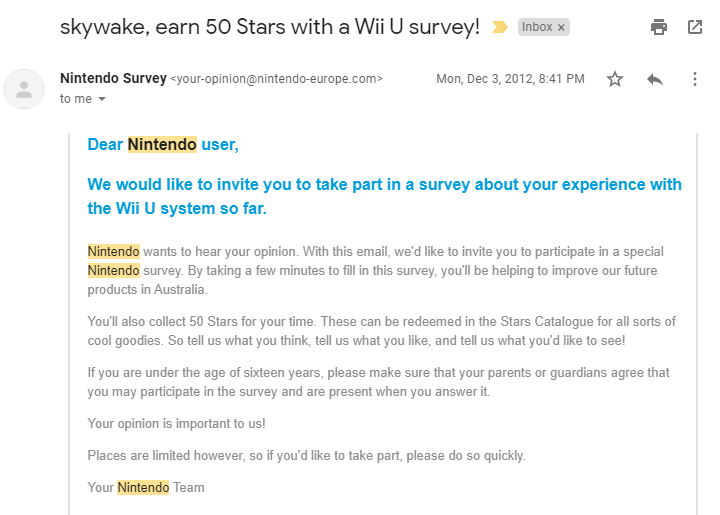The height and width of the screenshot is (515, 720).
Task: Click the your-opinion@nintendo-europe.com address
Action: tap(277, 79)
